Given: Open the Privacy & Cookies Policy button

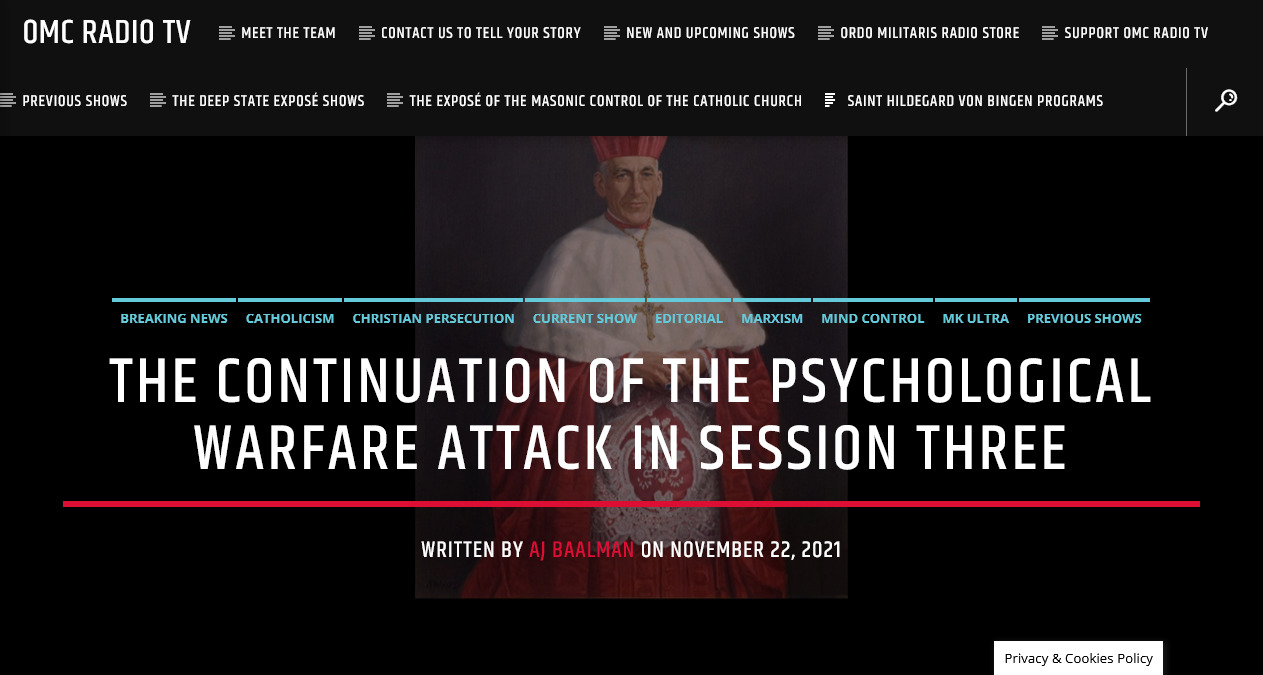Looking at the screenshot, I should pos(1078,658).
